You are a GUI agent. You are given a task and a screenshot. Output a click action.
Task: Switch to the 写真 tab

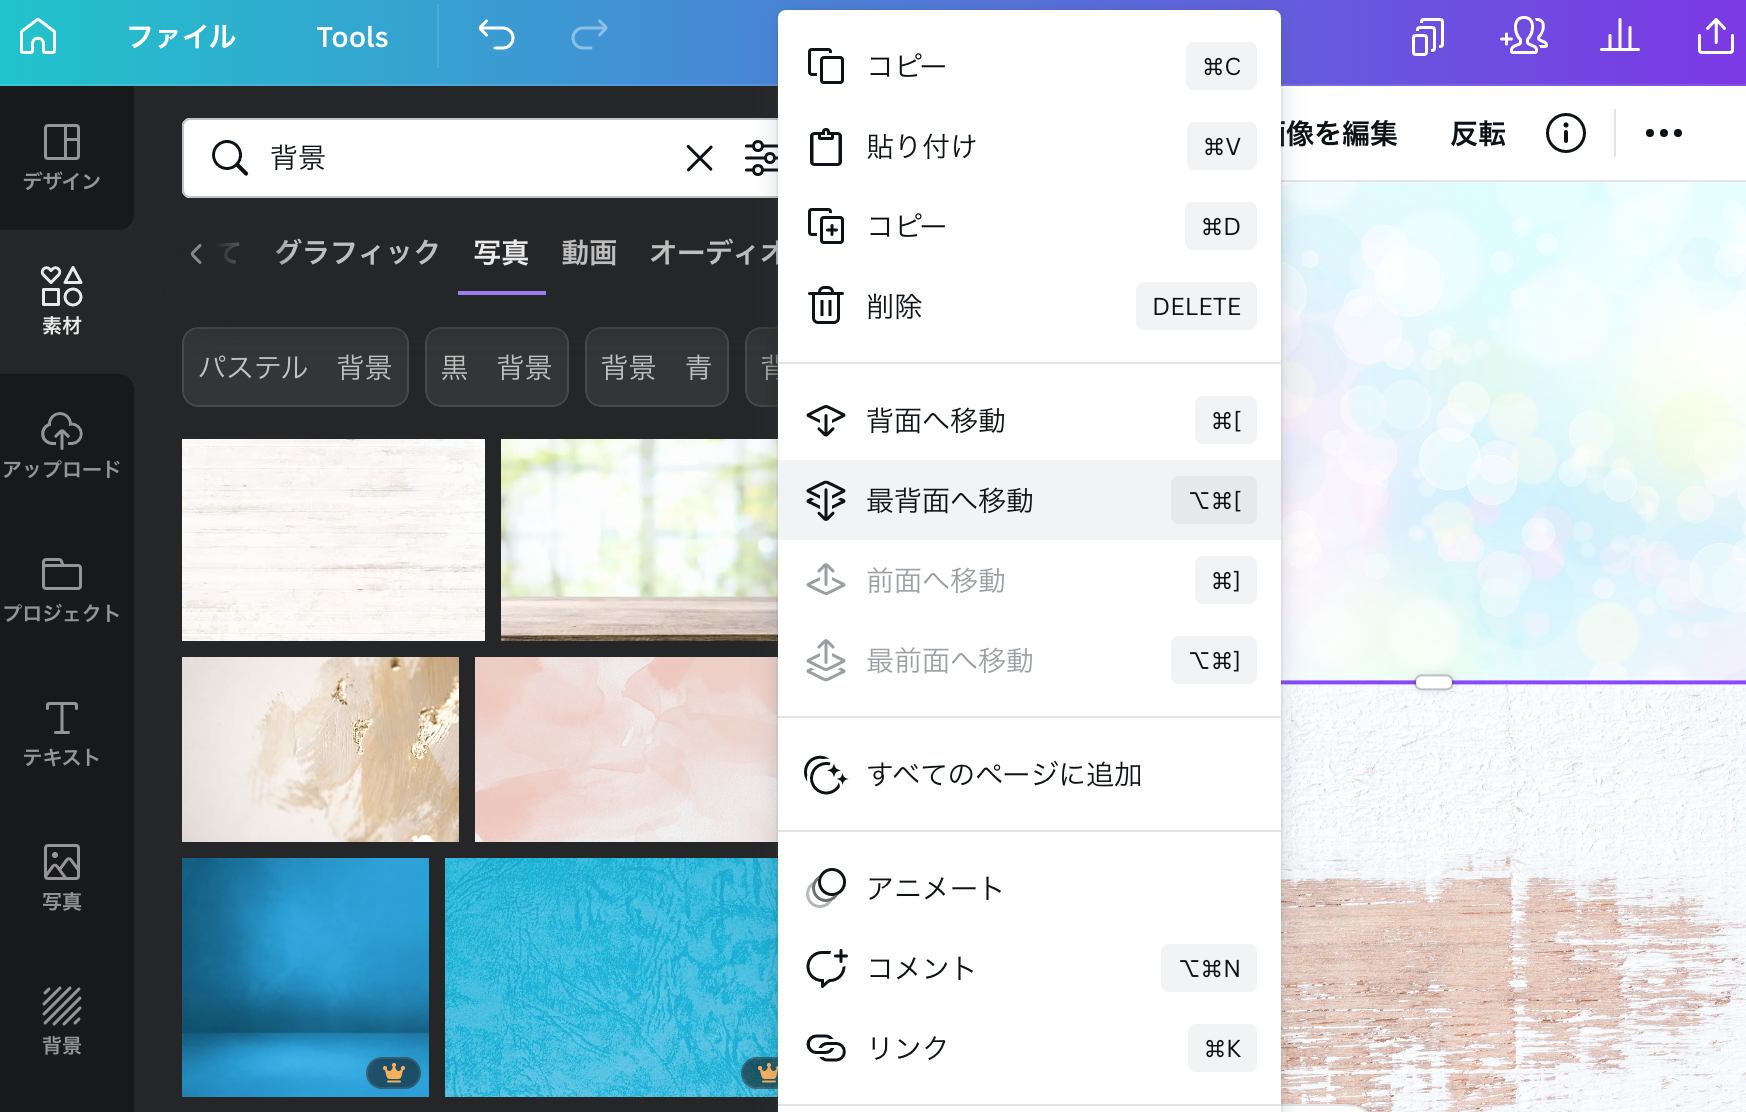point(501,252)
